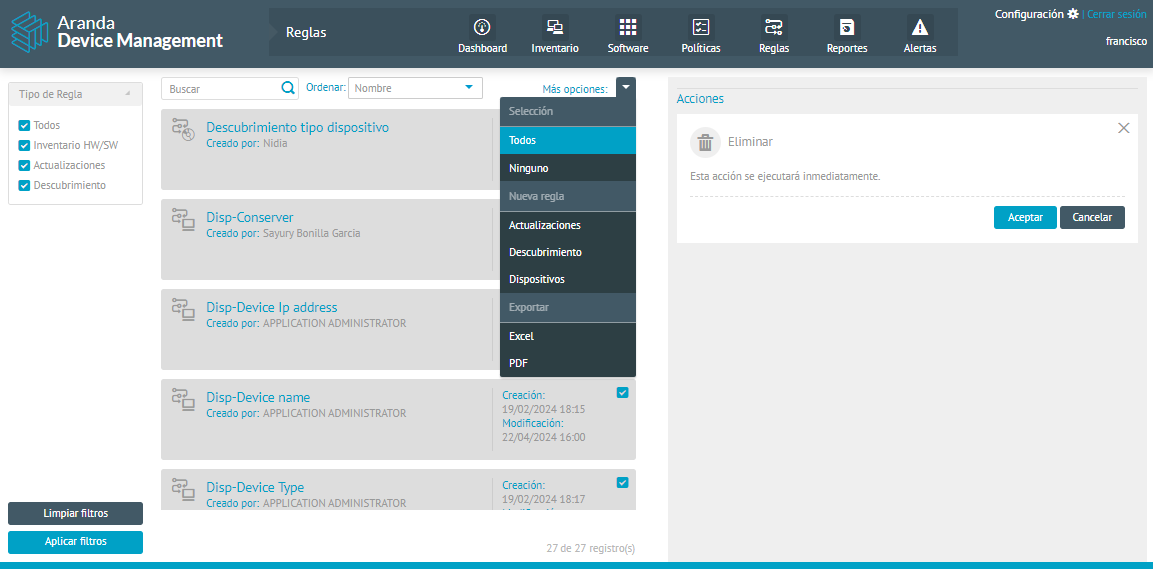Click the 27 de 27 registro(s) count

590,548
